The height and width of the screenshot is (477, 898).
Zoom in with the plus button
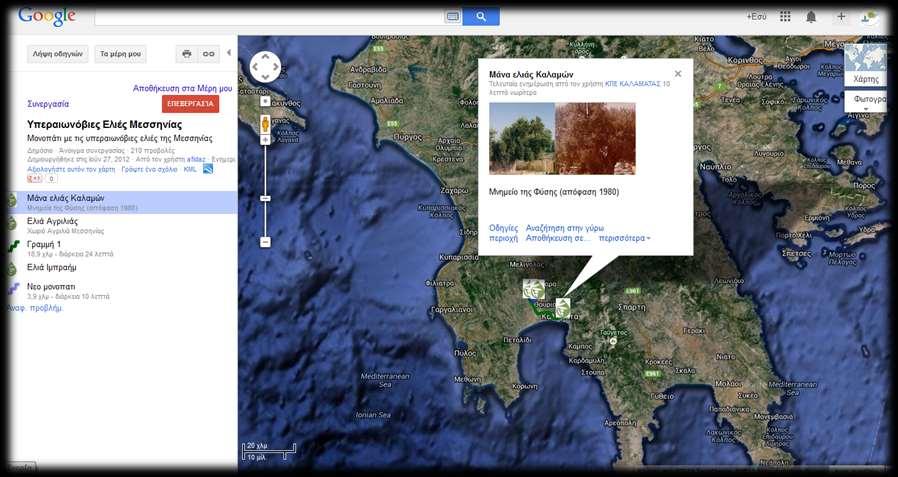[x=265, y=140]
